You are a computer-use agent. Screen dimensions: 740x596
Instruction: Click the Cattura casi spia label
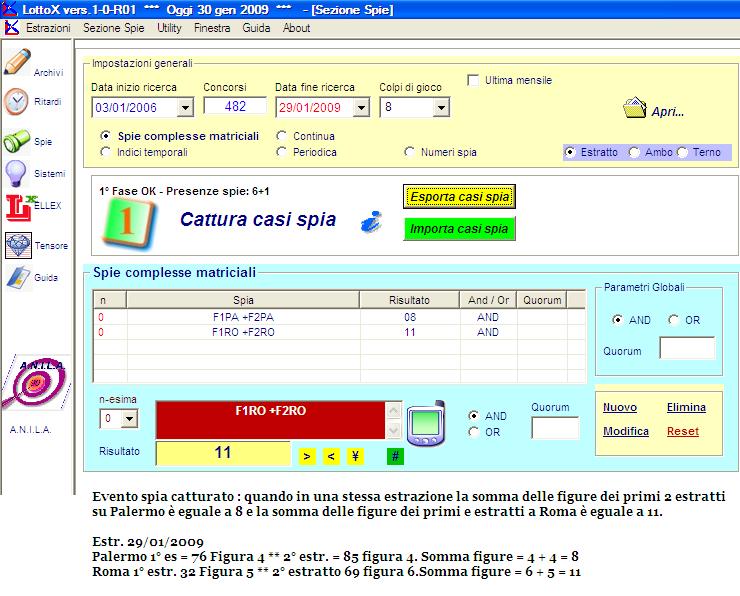[258, 219]
